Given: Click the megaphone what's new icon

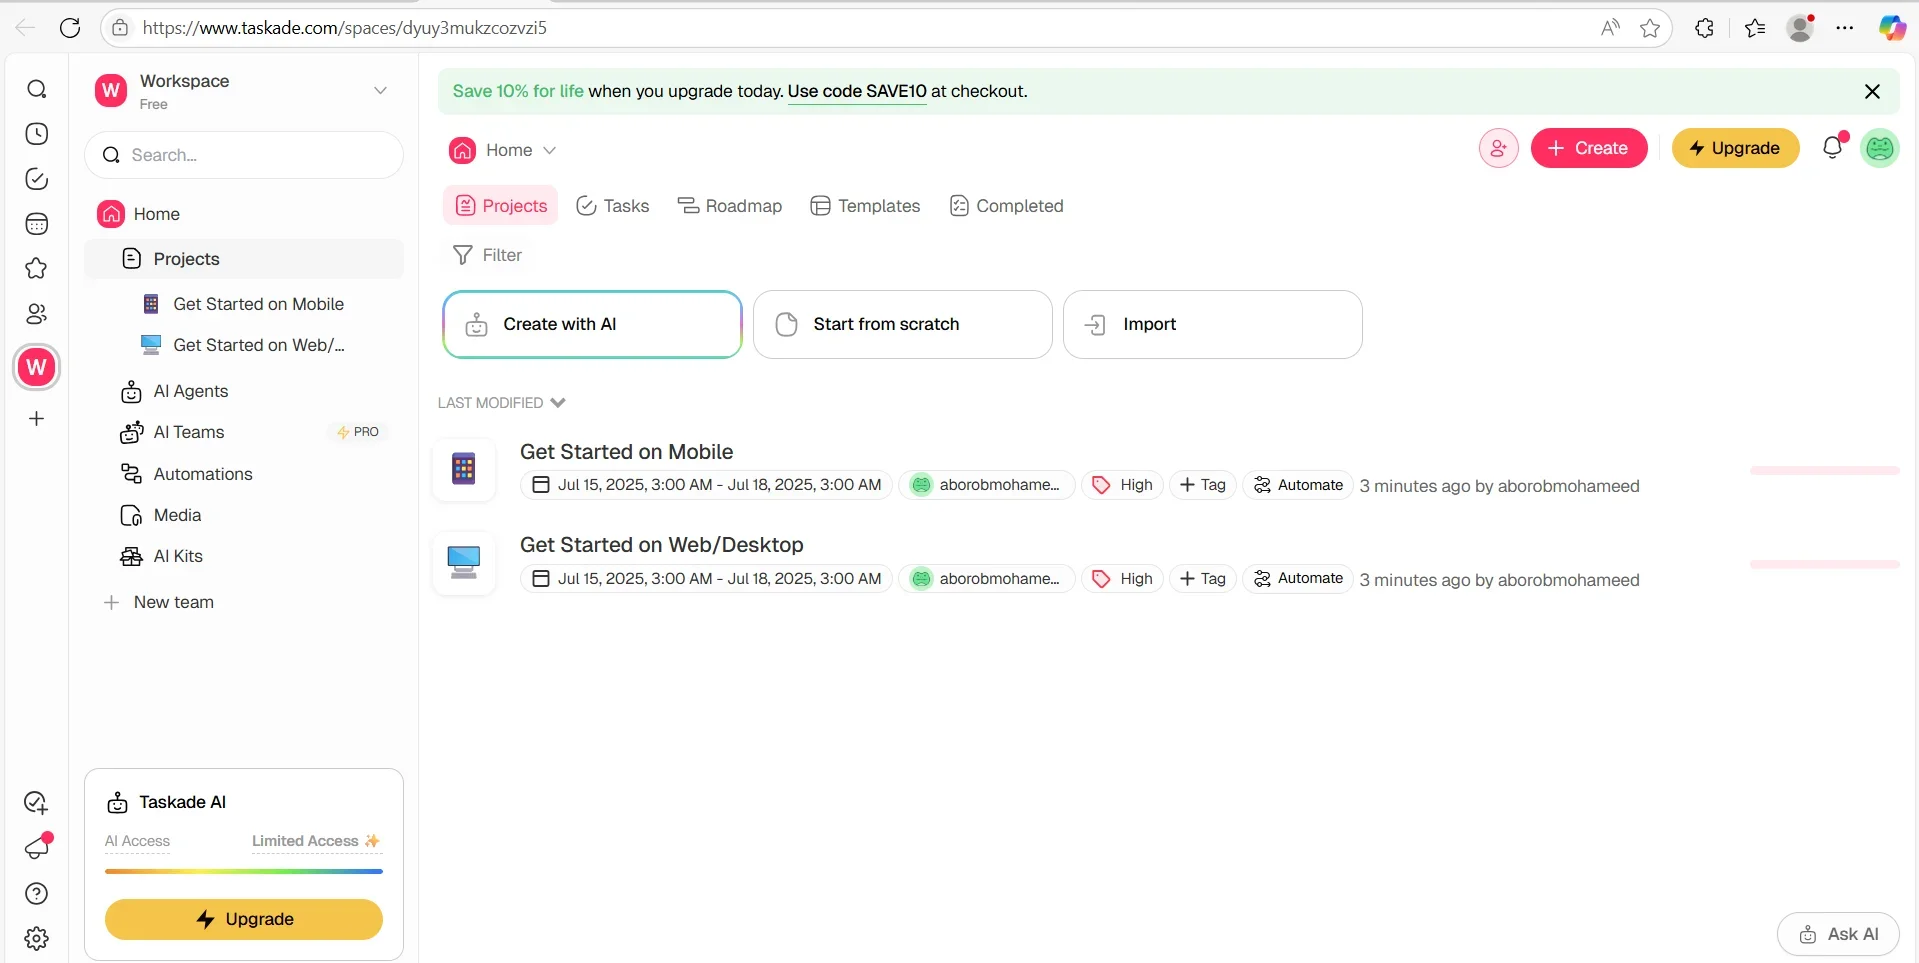Looking at the screenshot, I should [37, 848].
